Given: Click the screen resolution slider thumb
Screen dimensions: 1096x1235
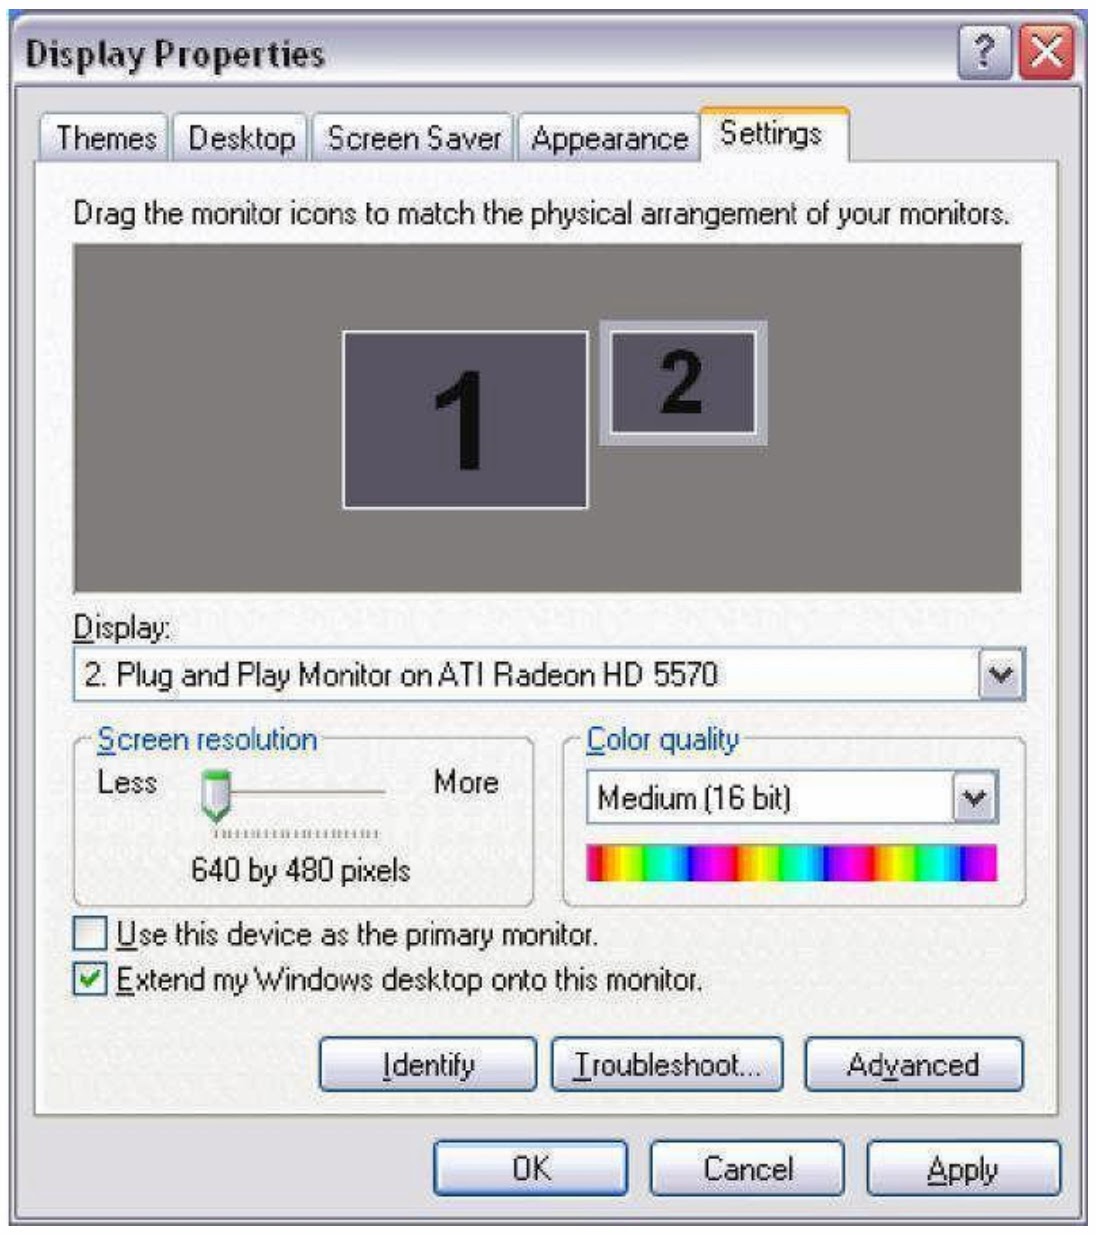Looking at the screenshot, I should pyautogui.click(x=216, y=796).
